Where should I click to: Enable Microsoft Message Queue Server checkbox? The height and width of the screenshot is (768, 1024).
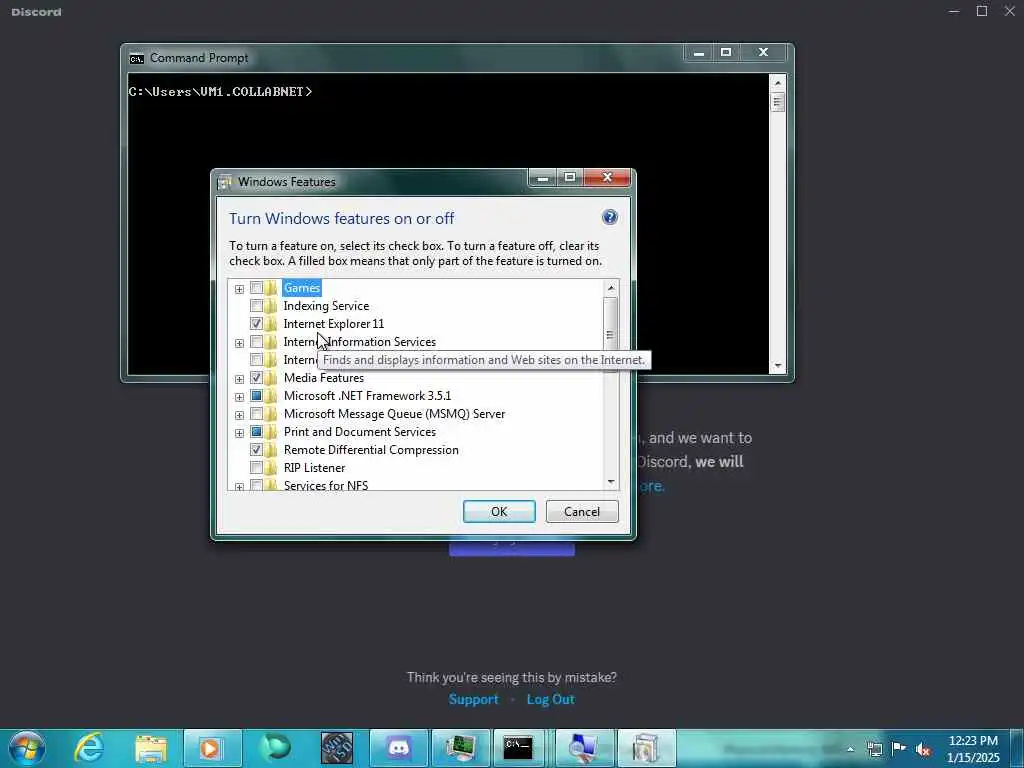(x=256, y=414)
